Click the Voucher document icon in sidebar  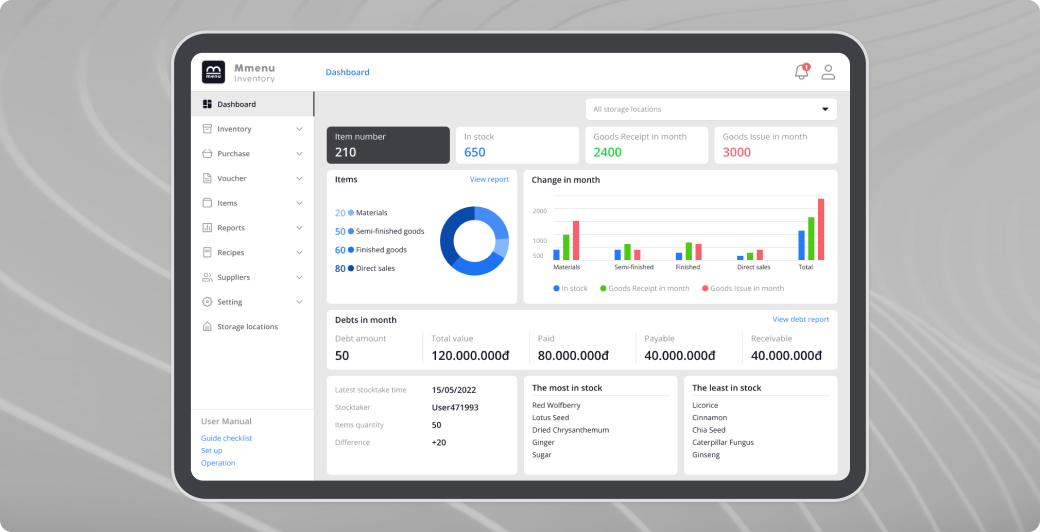[x=207, y=178]
